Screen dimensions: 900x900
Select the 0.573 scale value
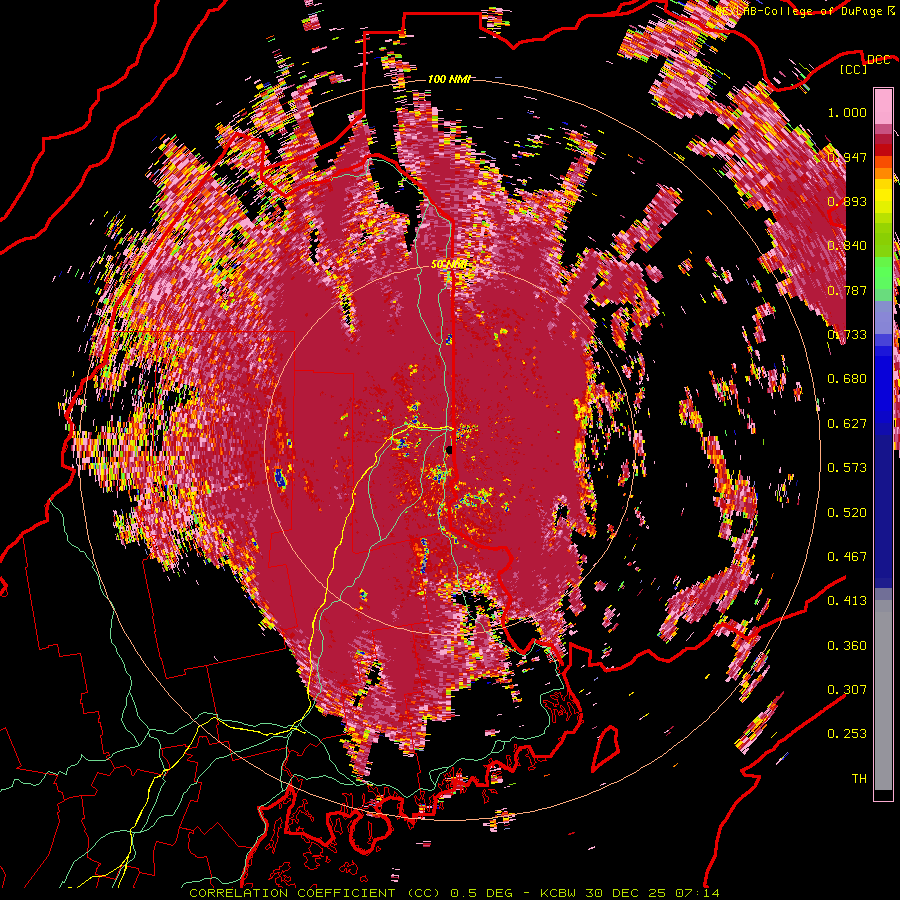847,468
